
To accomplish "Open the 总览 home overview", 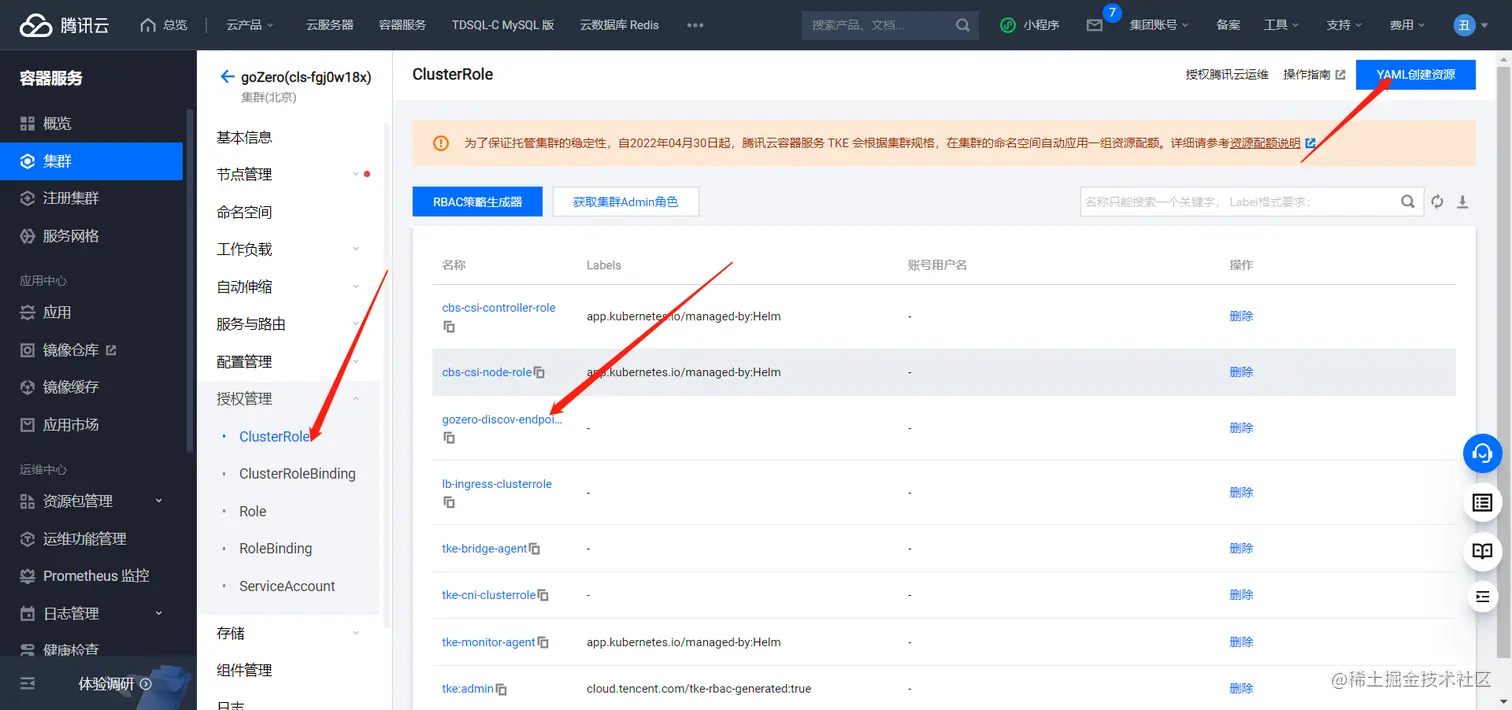I will tap(164, 25).
